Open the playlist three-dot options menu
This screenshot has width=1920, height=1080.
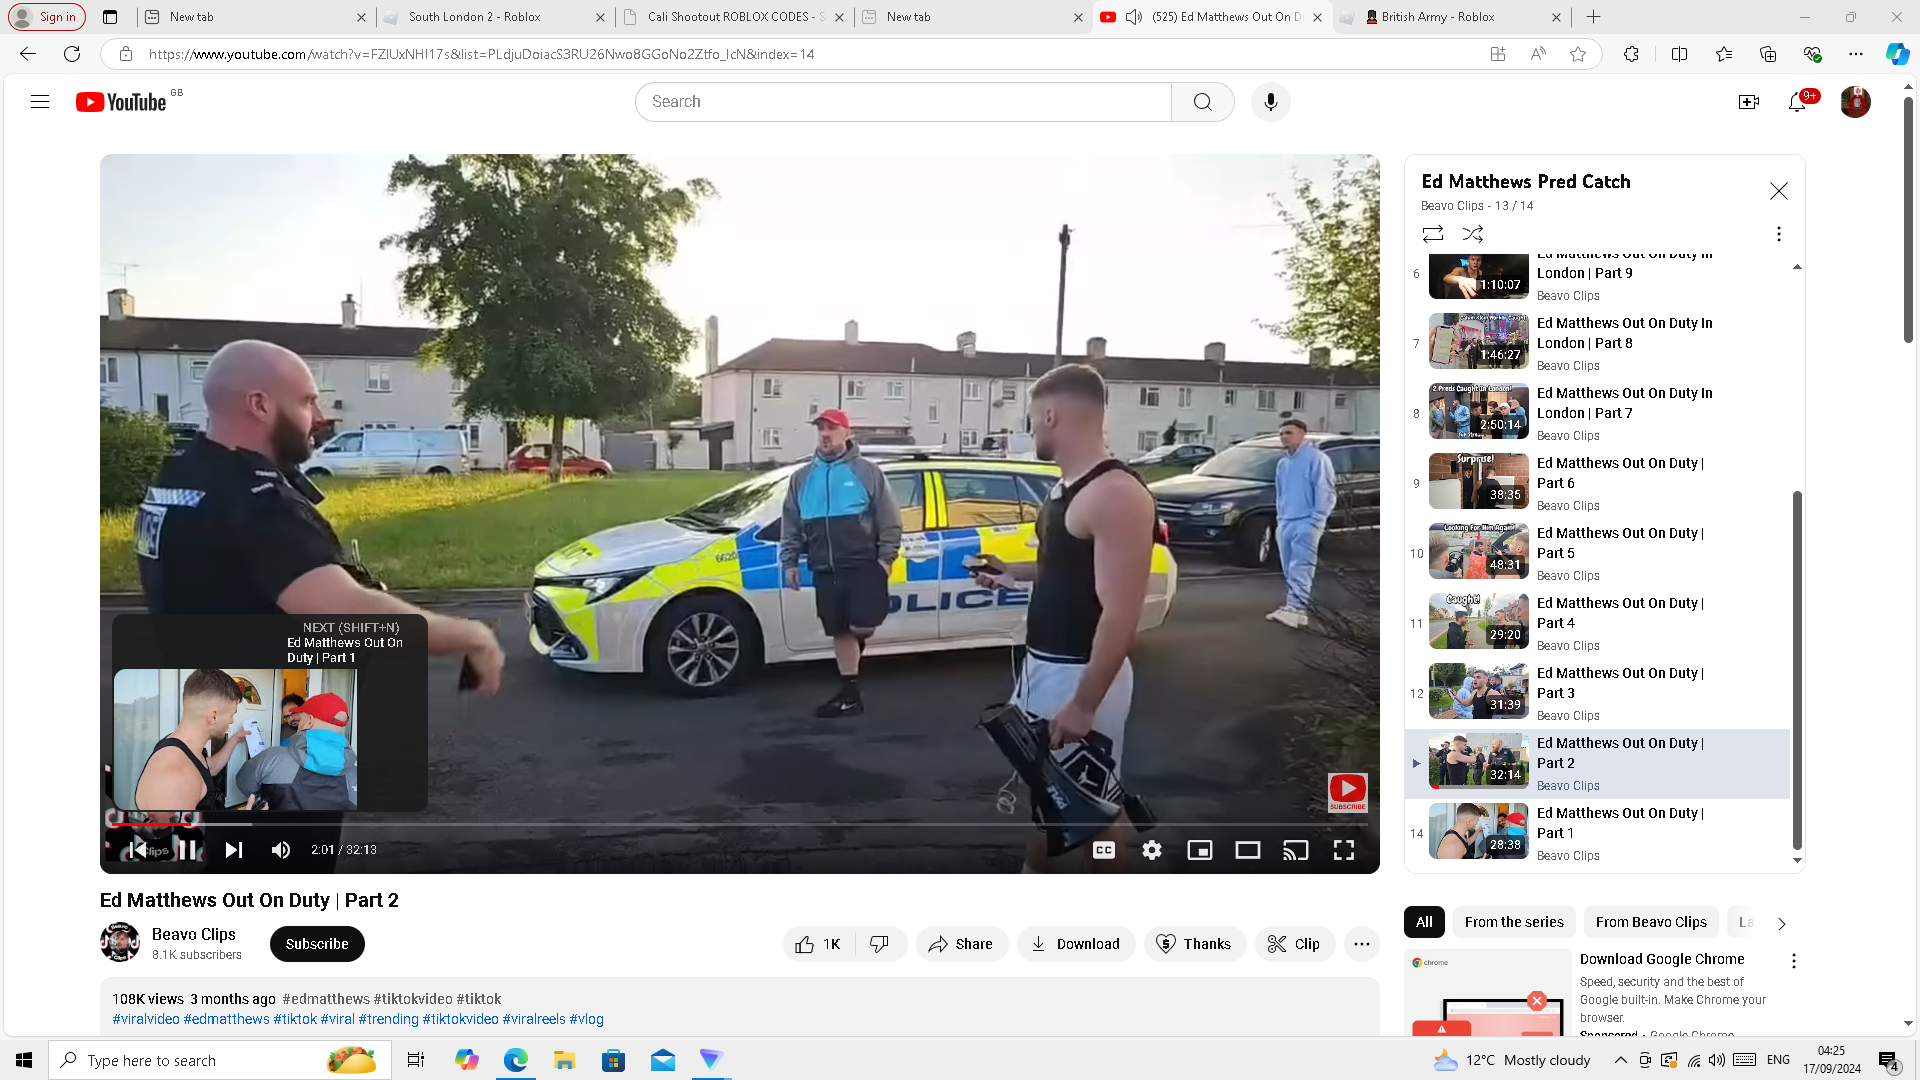[x=1778, y=234]
